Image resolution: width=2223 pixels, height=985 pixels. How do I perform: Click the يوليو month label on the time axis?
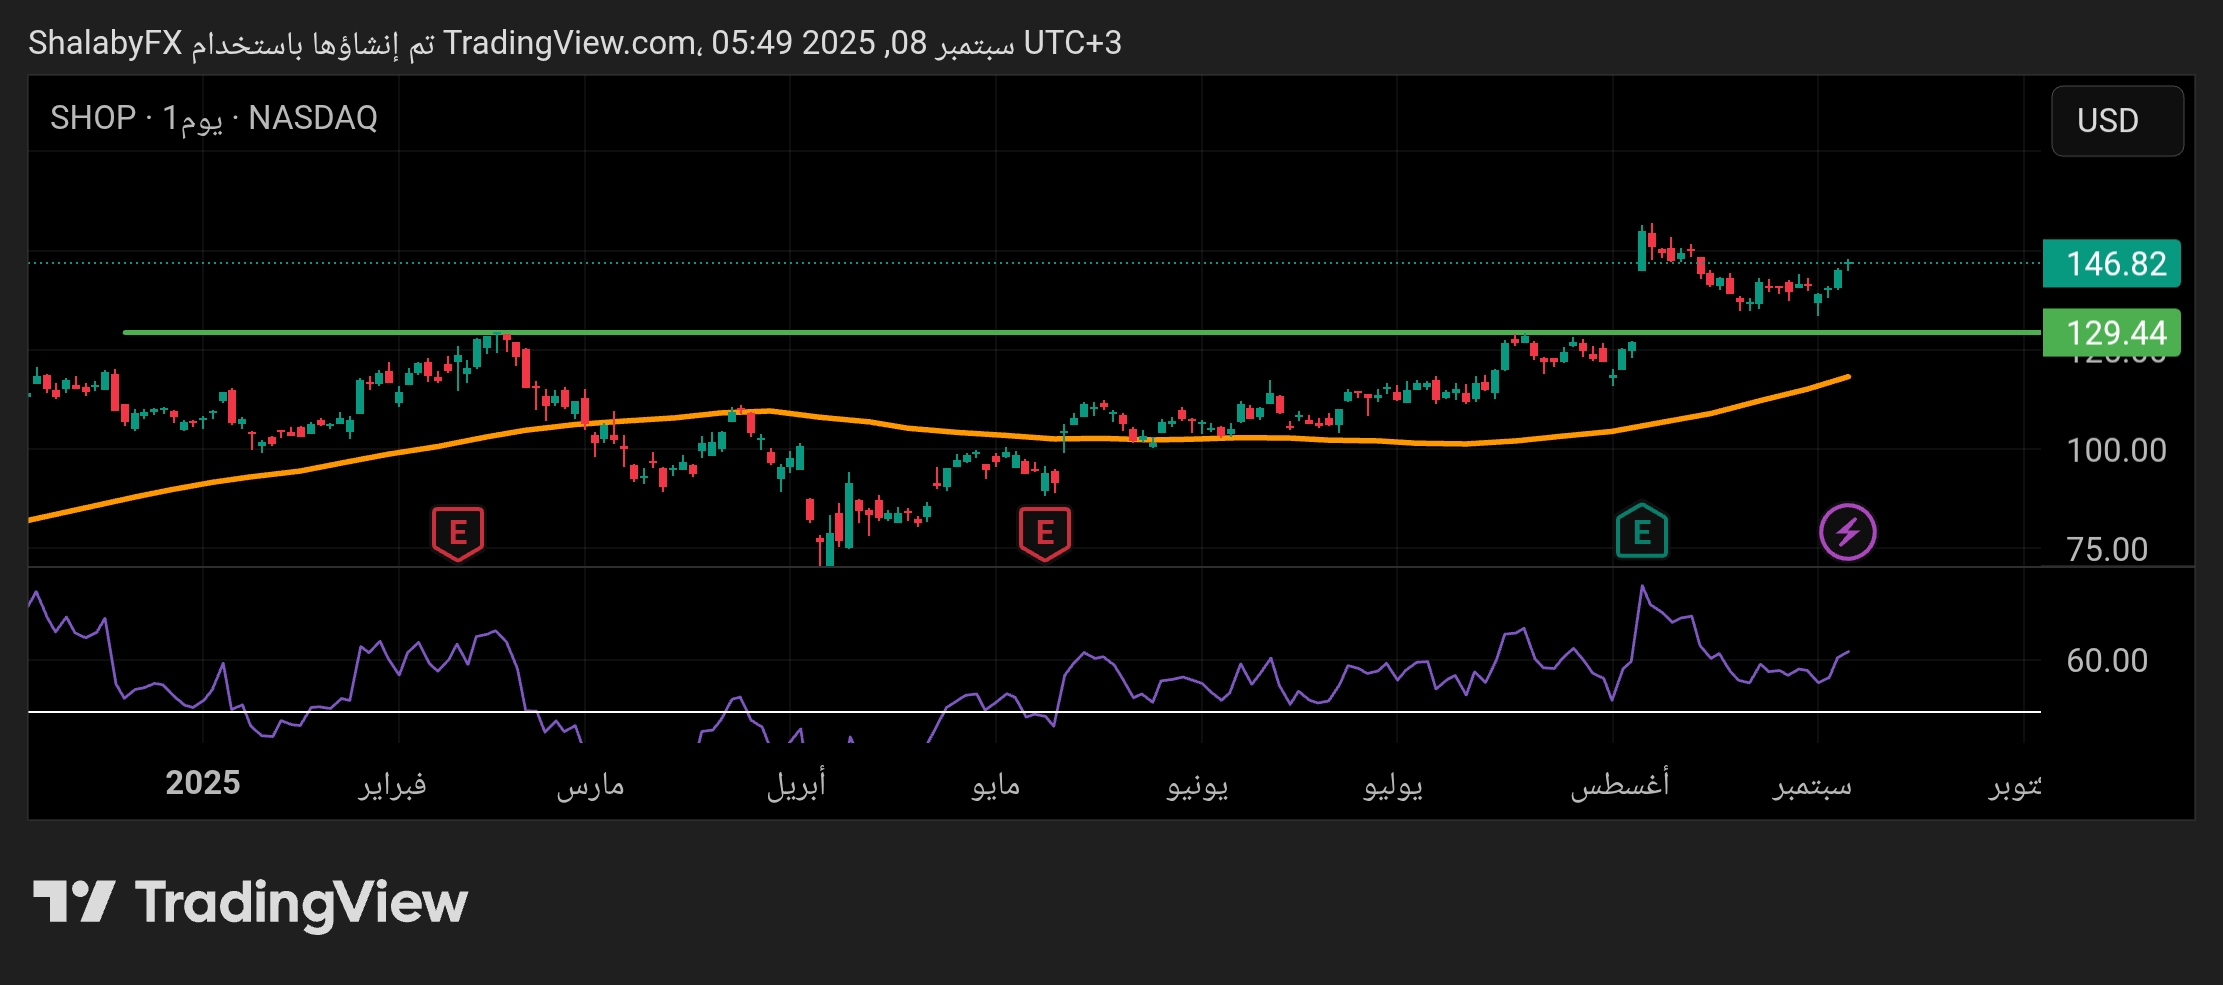[1393, 785]
